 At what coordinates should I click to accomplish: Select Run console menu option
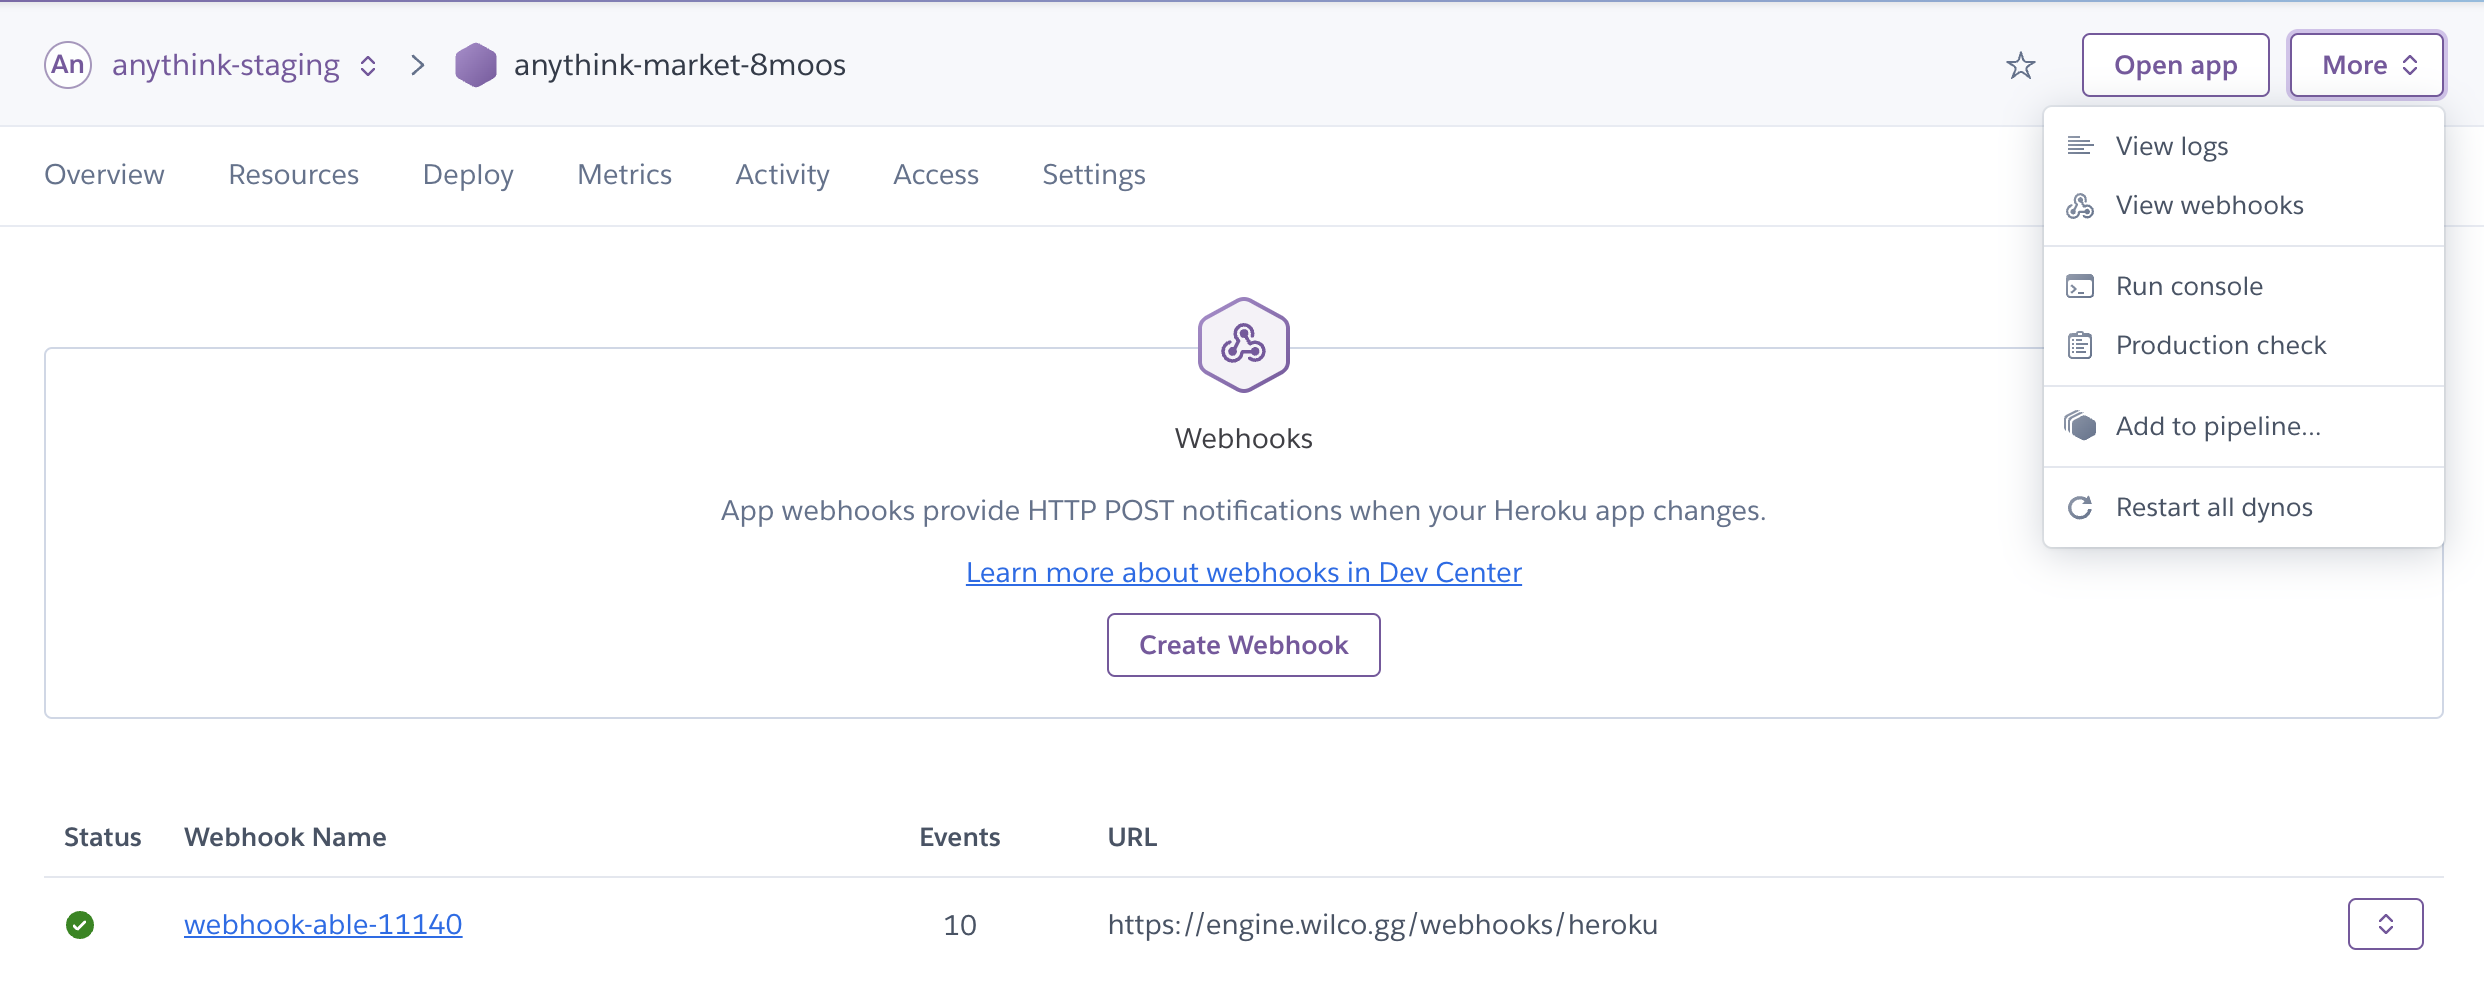click(2244, 286)
